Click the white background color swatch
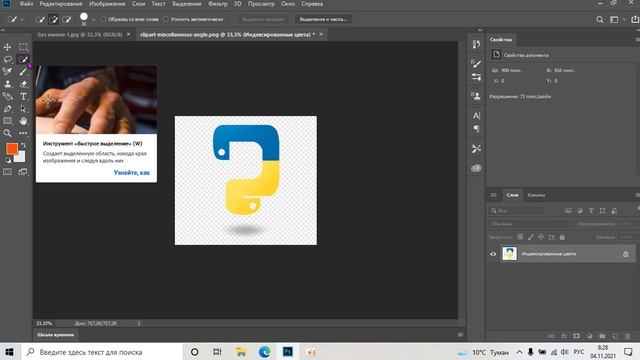The width and height of the screenshot is (640, 360). coord(20,158)
